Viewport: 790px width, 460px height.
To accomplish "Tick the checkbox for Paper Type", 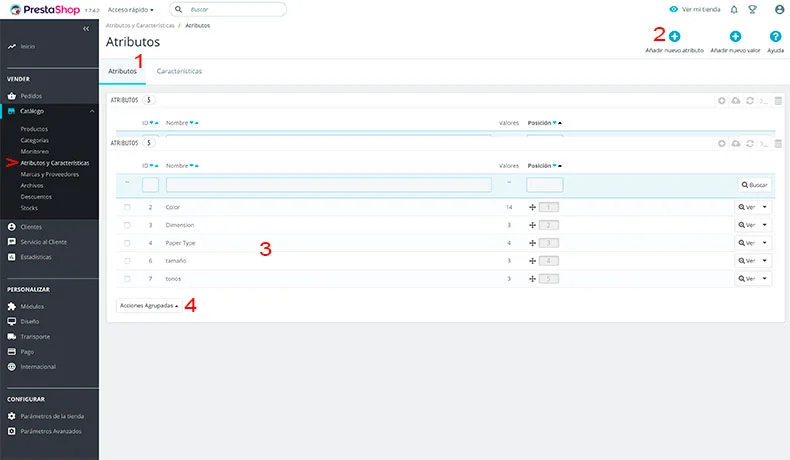I will click(x=127, y=243).
